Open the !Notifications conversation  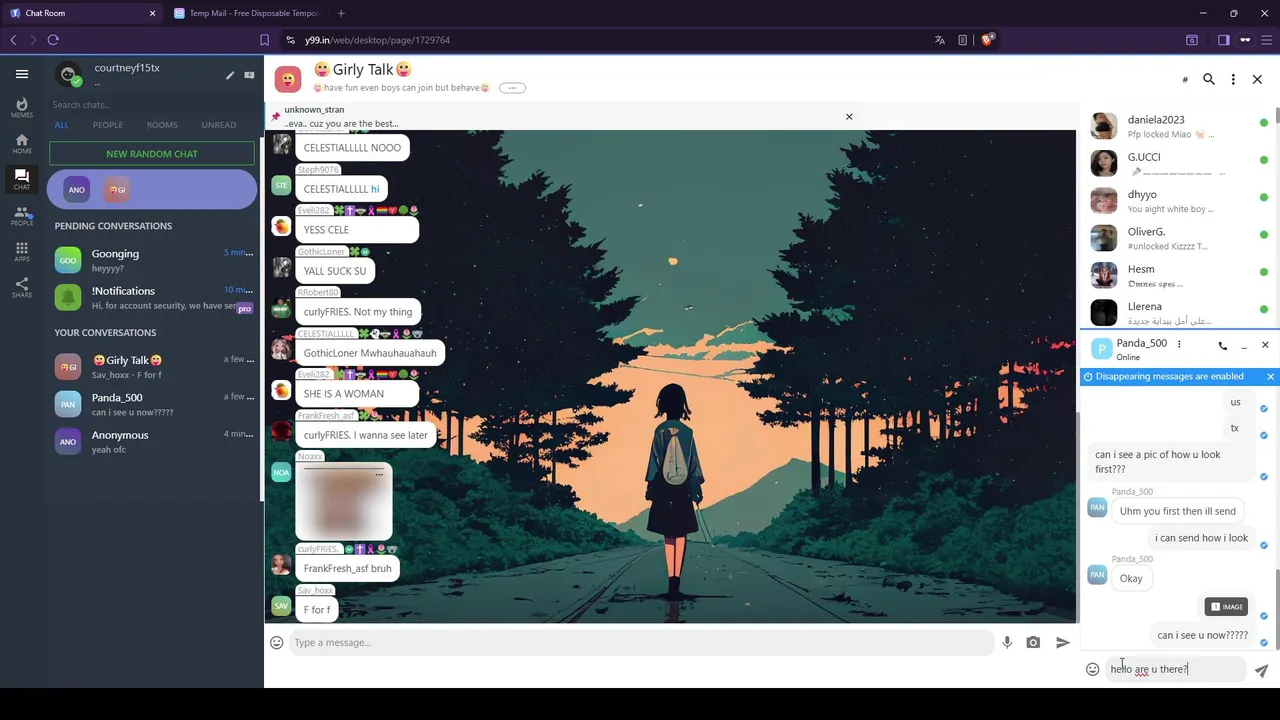[x=154, y=297]
